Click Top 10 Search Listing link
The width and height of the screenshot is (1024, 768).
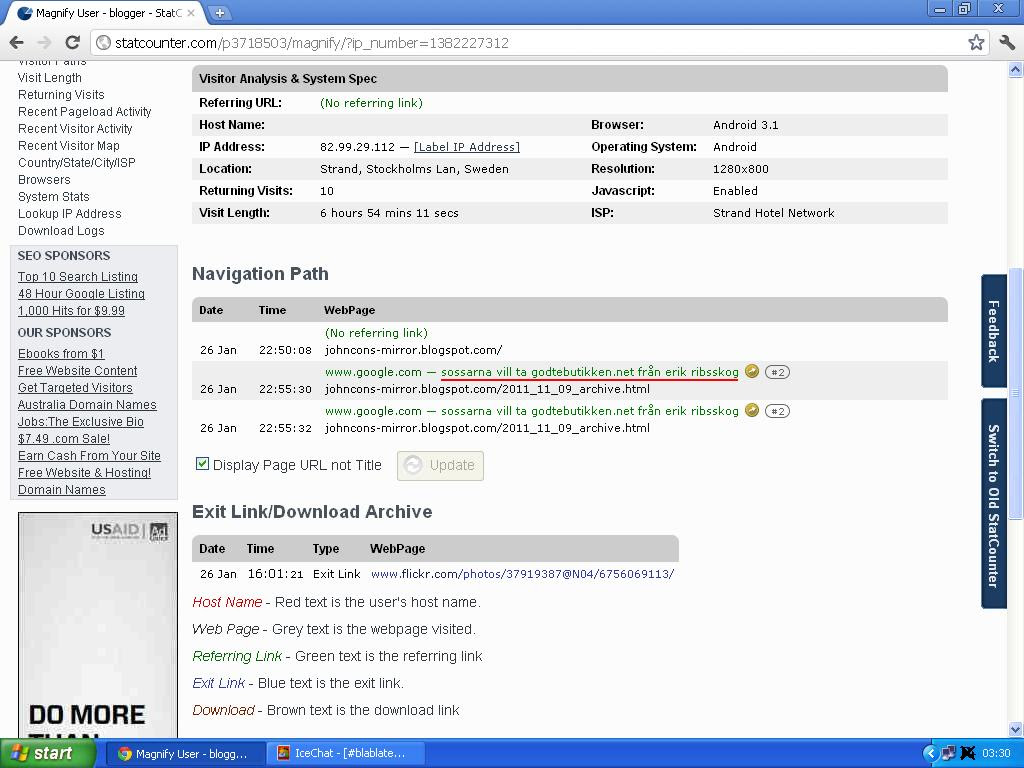(78, 276)
